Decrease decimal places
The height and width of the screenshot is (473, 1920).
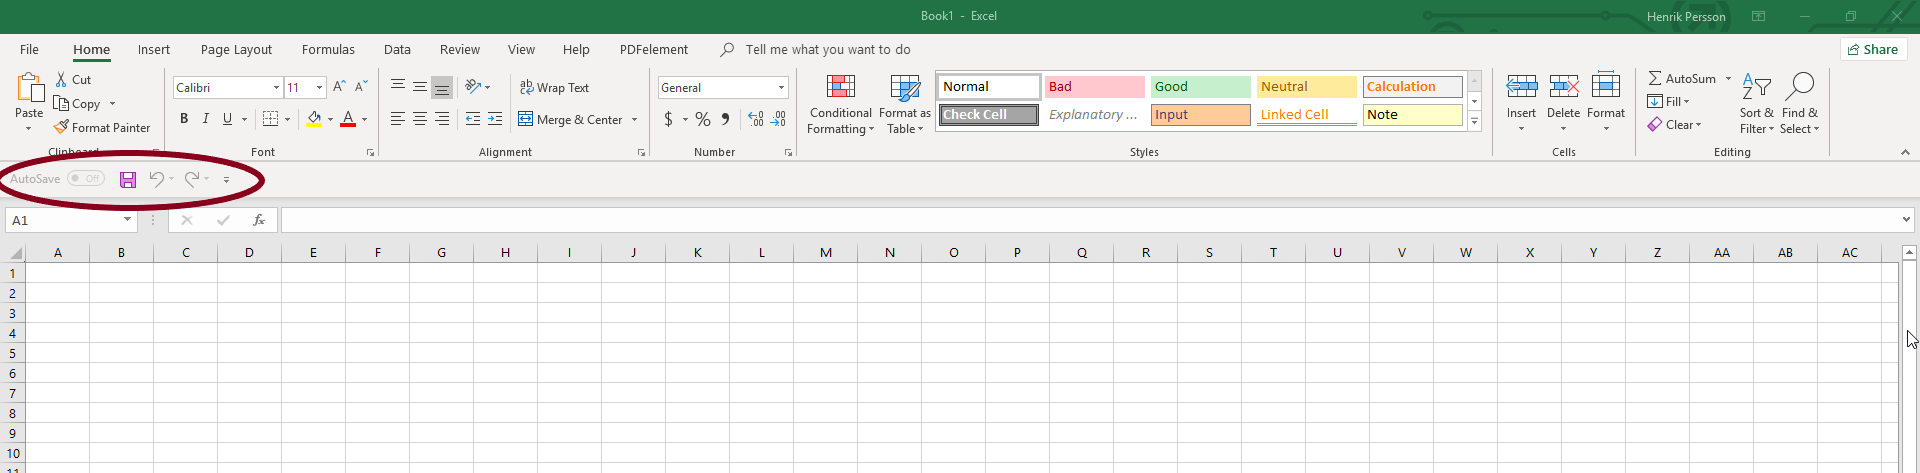click(x=778, y=119)
